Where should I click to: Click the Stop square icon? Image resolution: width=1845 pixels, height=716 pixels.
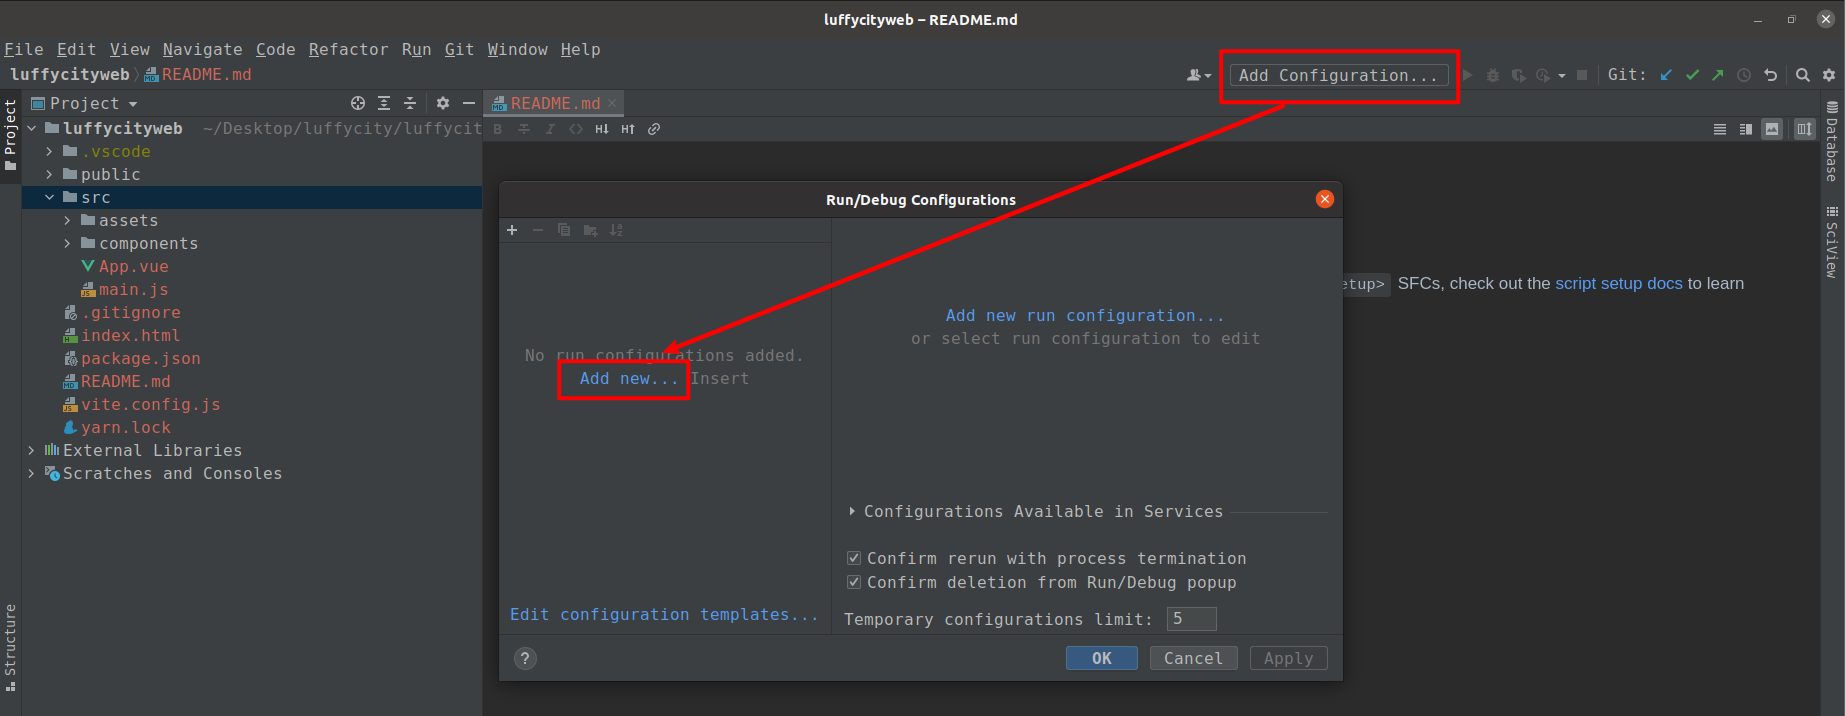tap(1582, 75)
